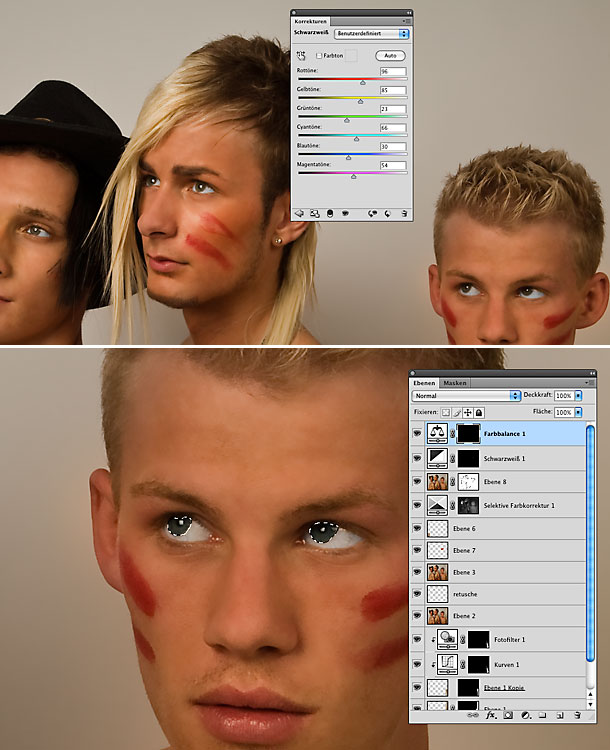The width and height of the screenshot is (610, 750).
Task: Click the Farbbalance 1 scales adjustment icon
Action: (x=437, y=433)
